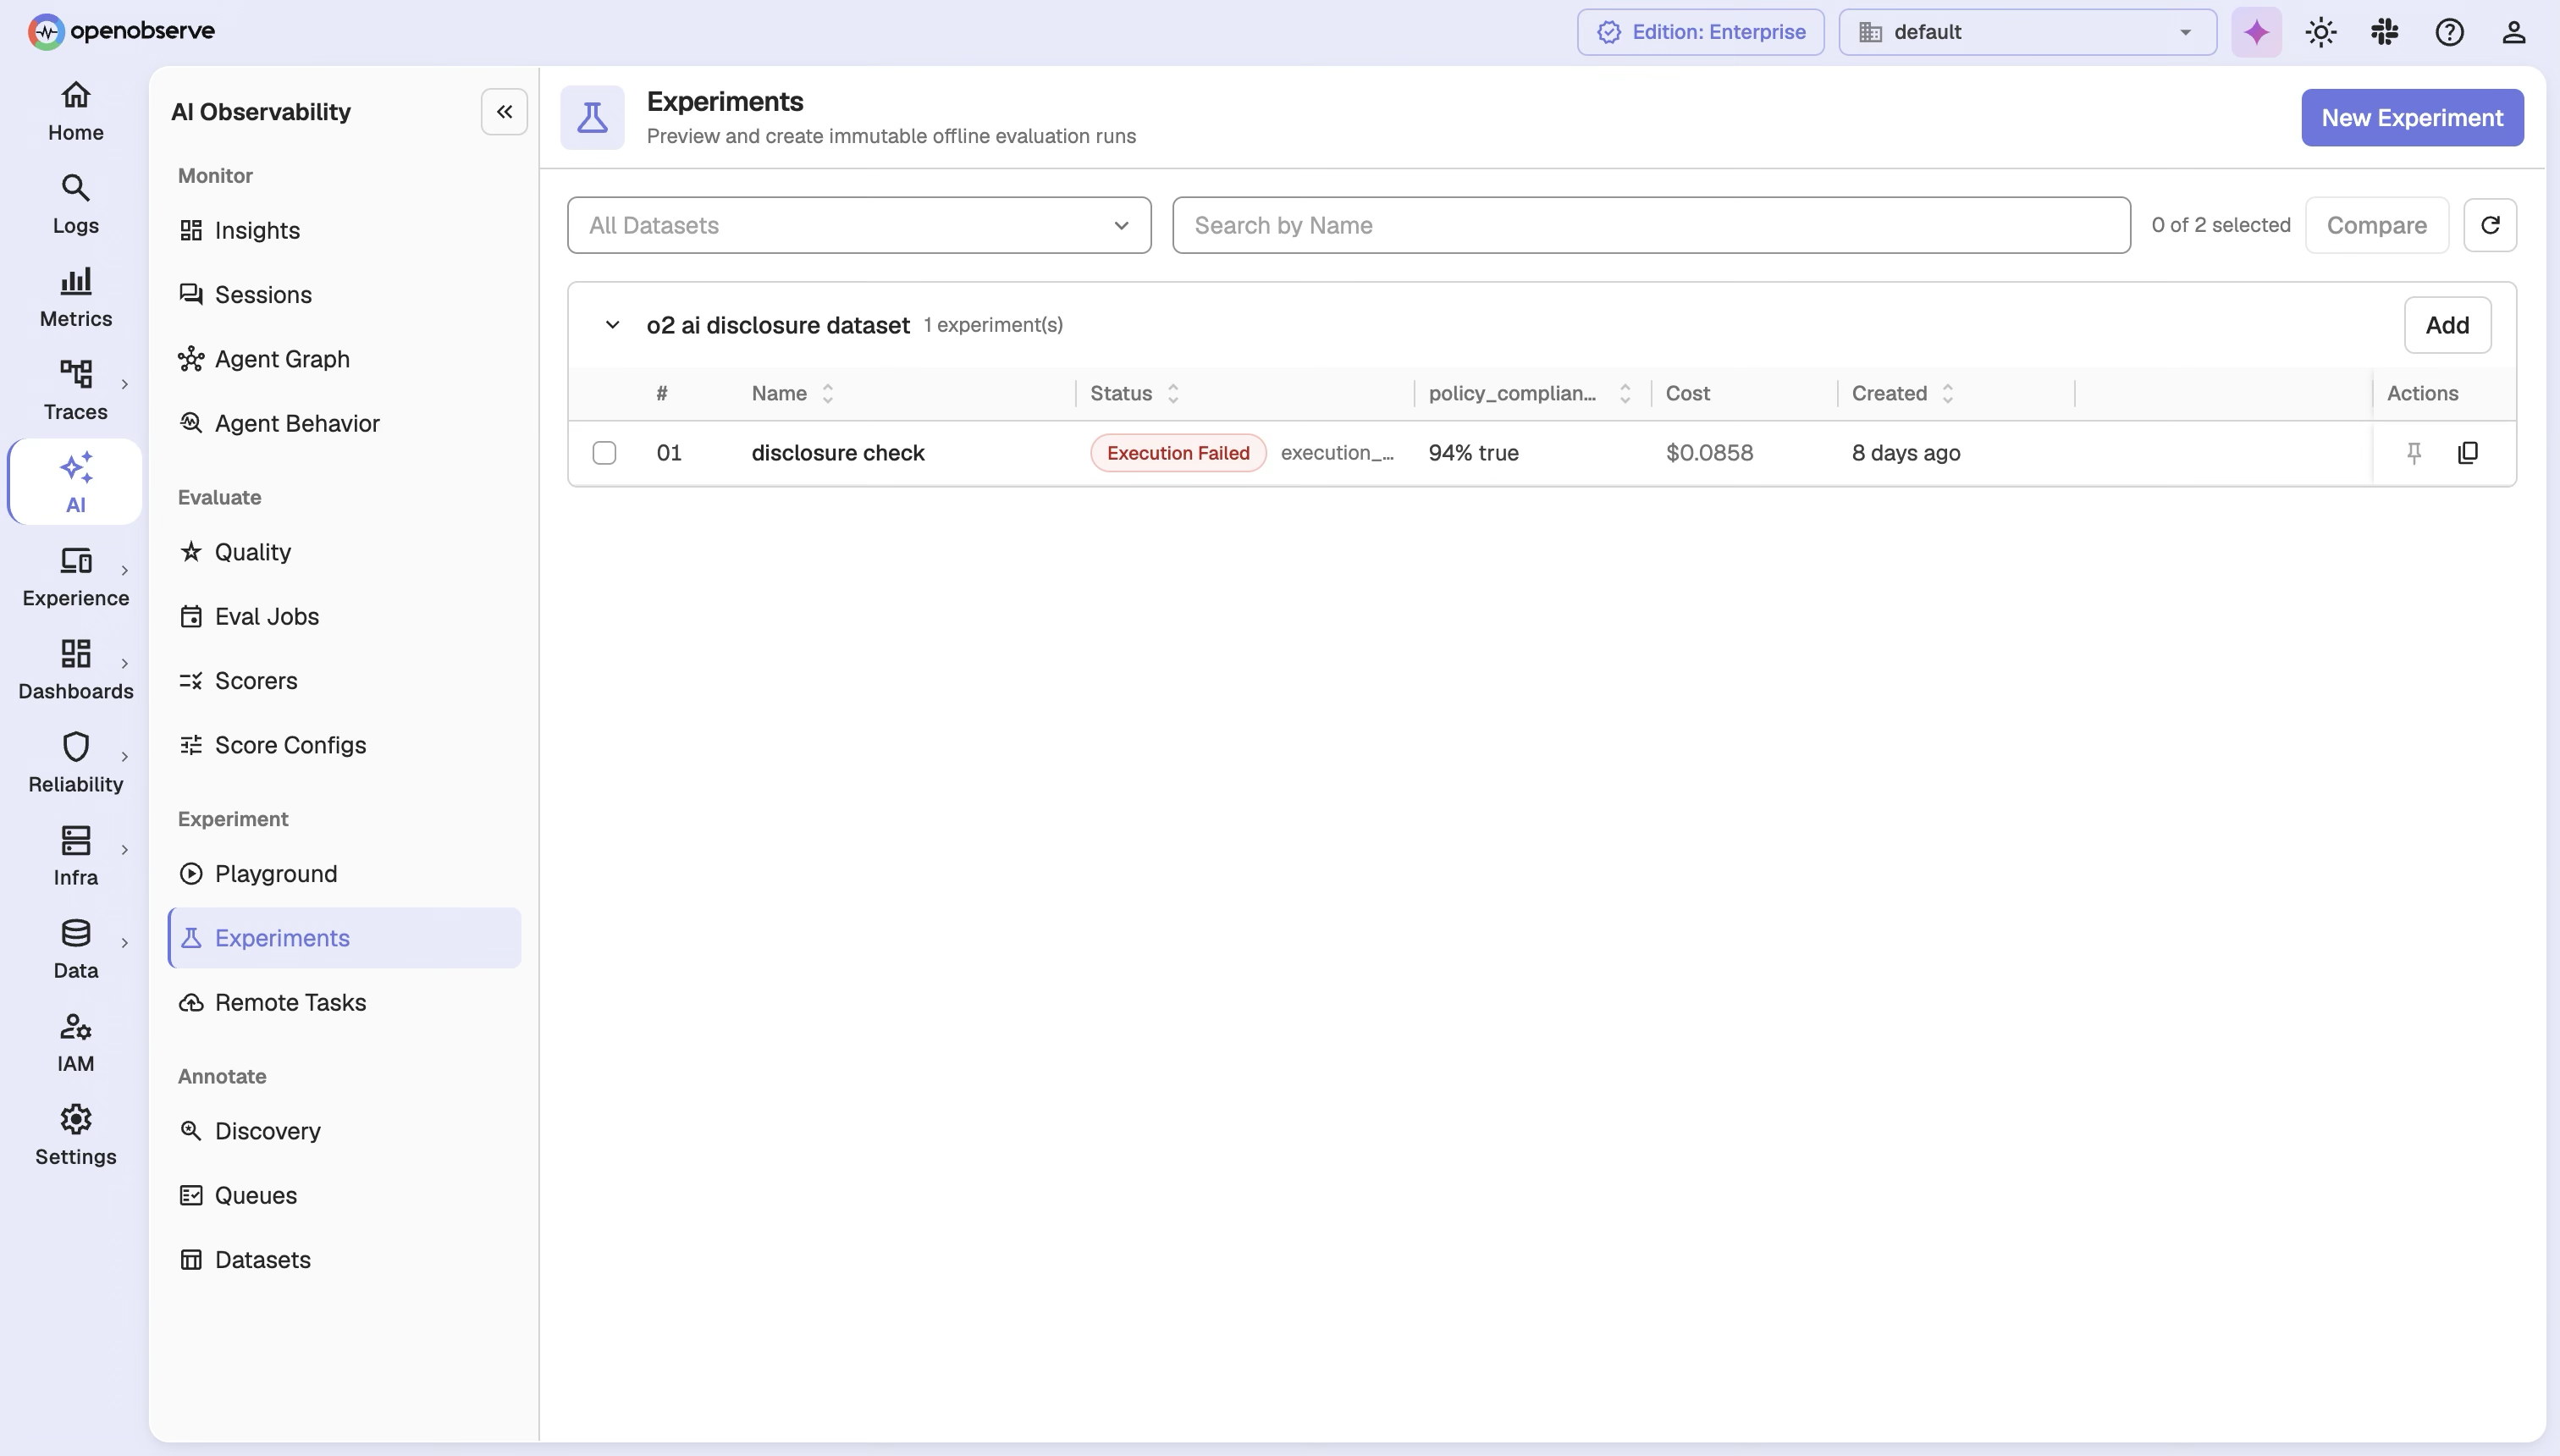Collapse the AI Observability sidebar
Screen dimensions: 2560x1456
[504, 111]
